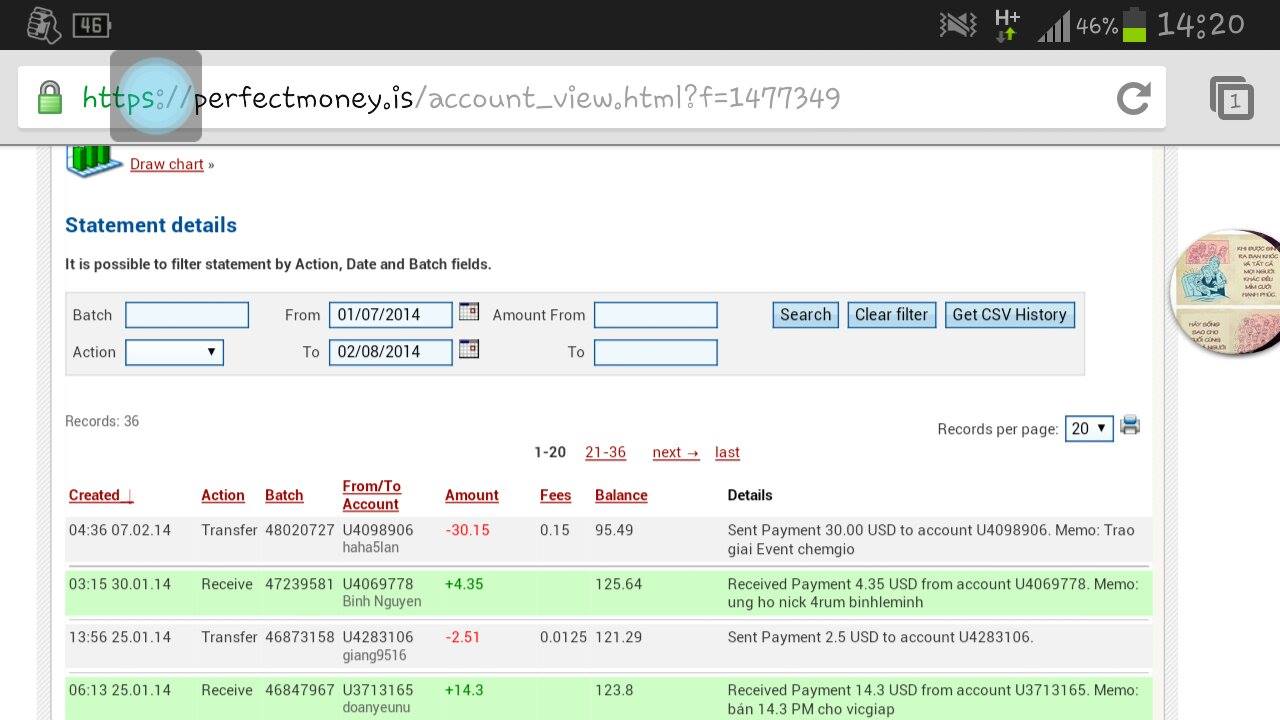Tap the battery icon in status bar
Viewport: 1280px width, 720px height.
pos(1134,24)
